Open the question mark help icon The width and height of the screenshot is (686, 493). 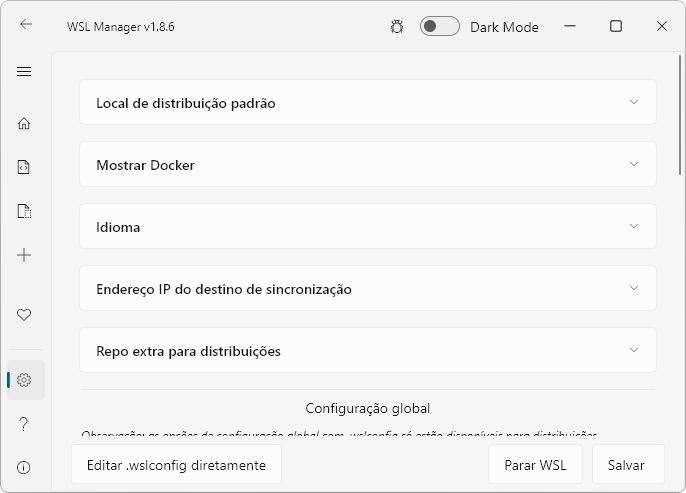coord(24,424)
